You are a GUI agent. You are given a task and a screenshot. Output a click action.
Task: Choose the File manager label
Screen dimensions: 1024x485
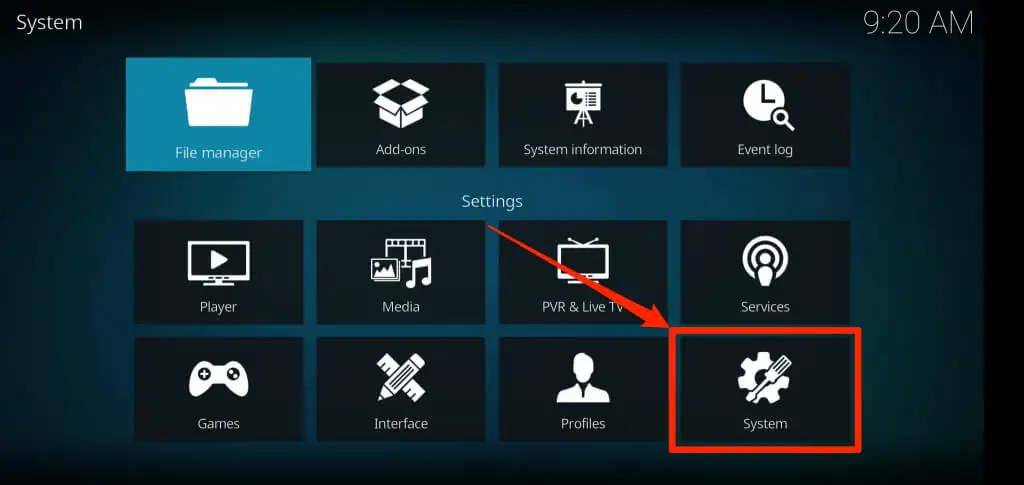pyautogui.click(x=218, y=153)
